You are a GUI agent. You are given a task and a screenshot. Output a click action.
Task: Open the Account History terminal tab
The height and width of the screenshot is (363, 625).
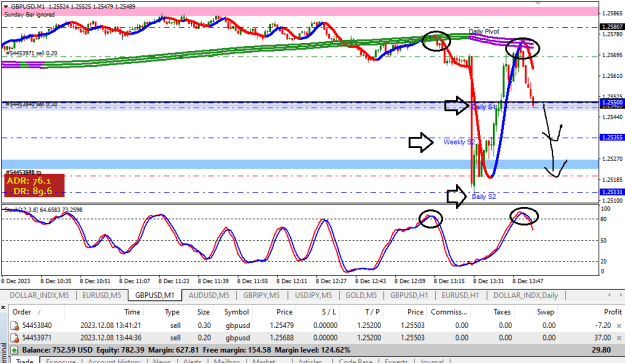[x=114, y=361]
